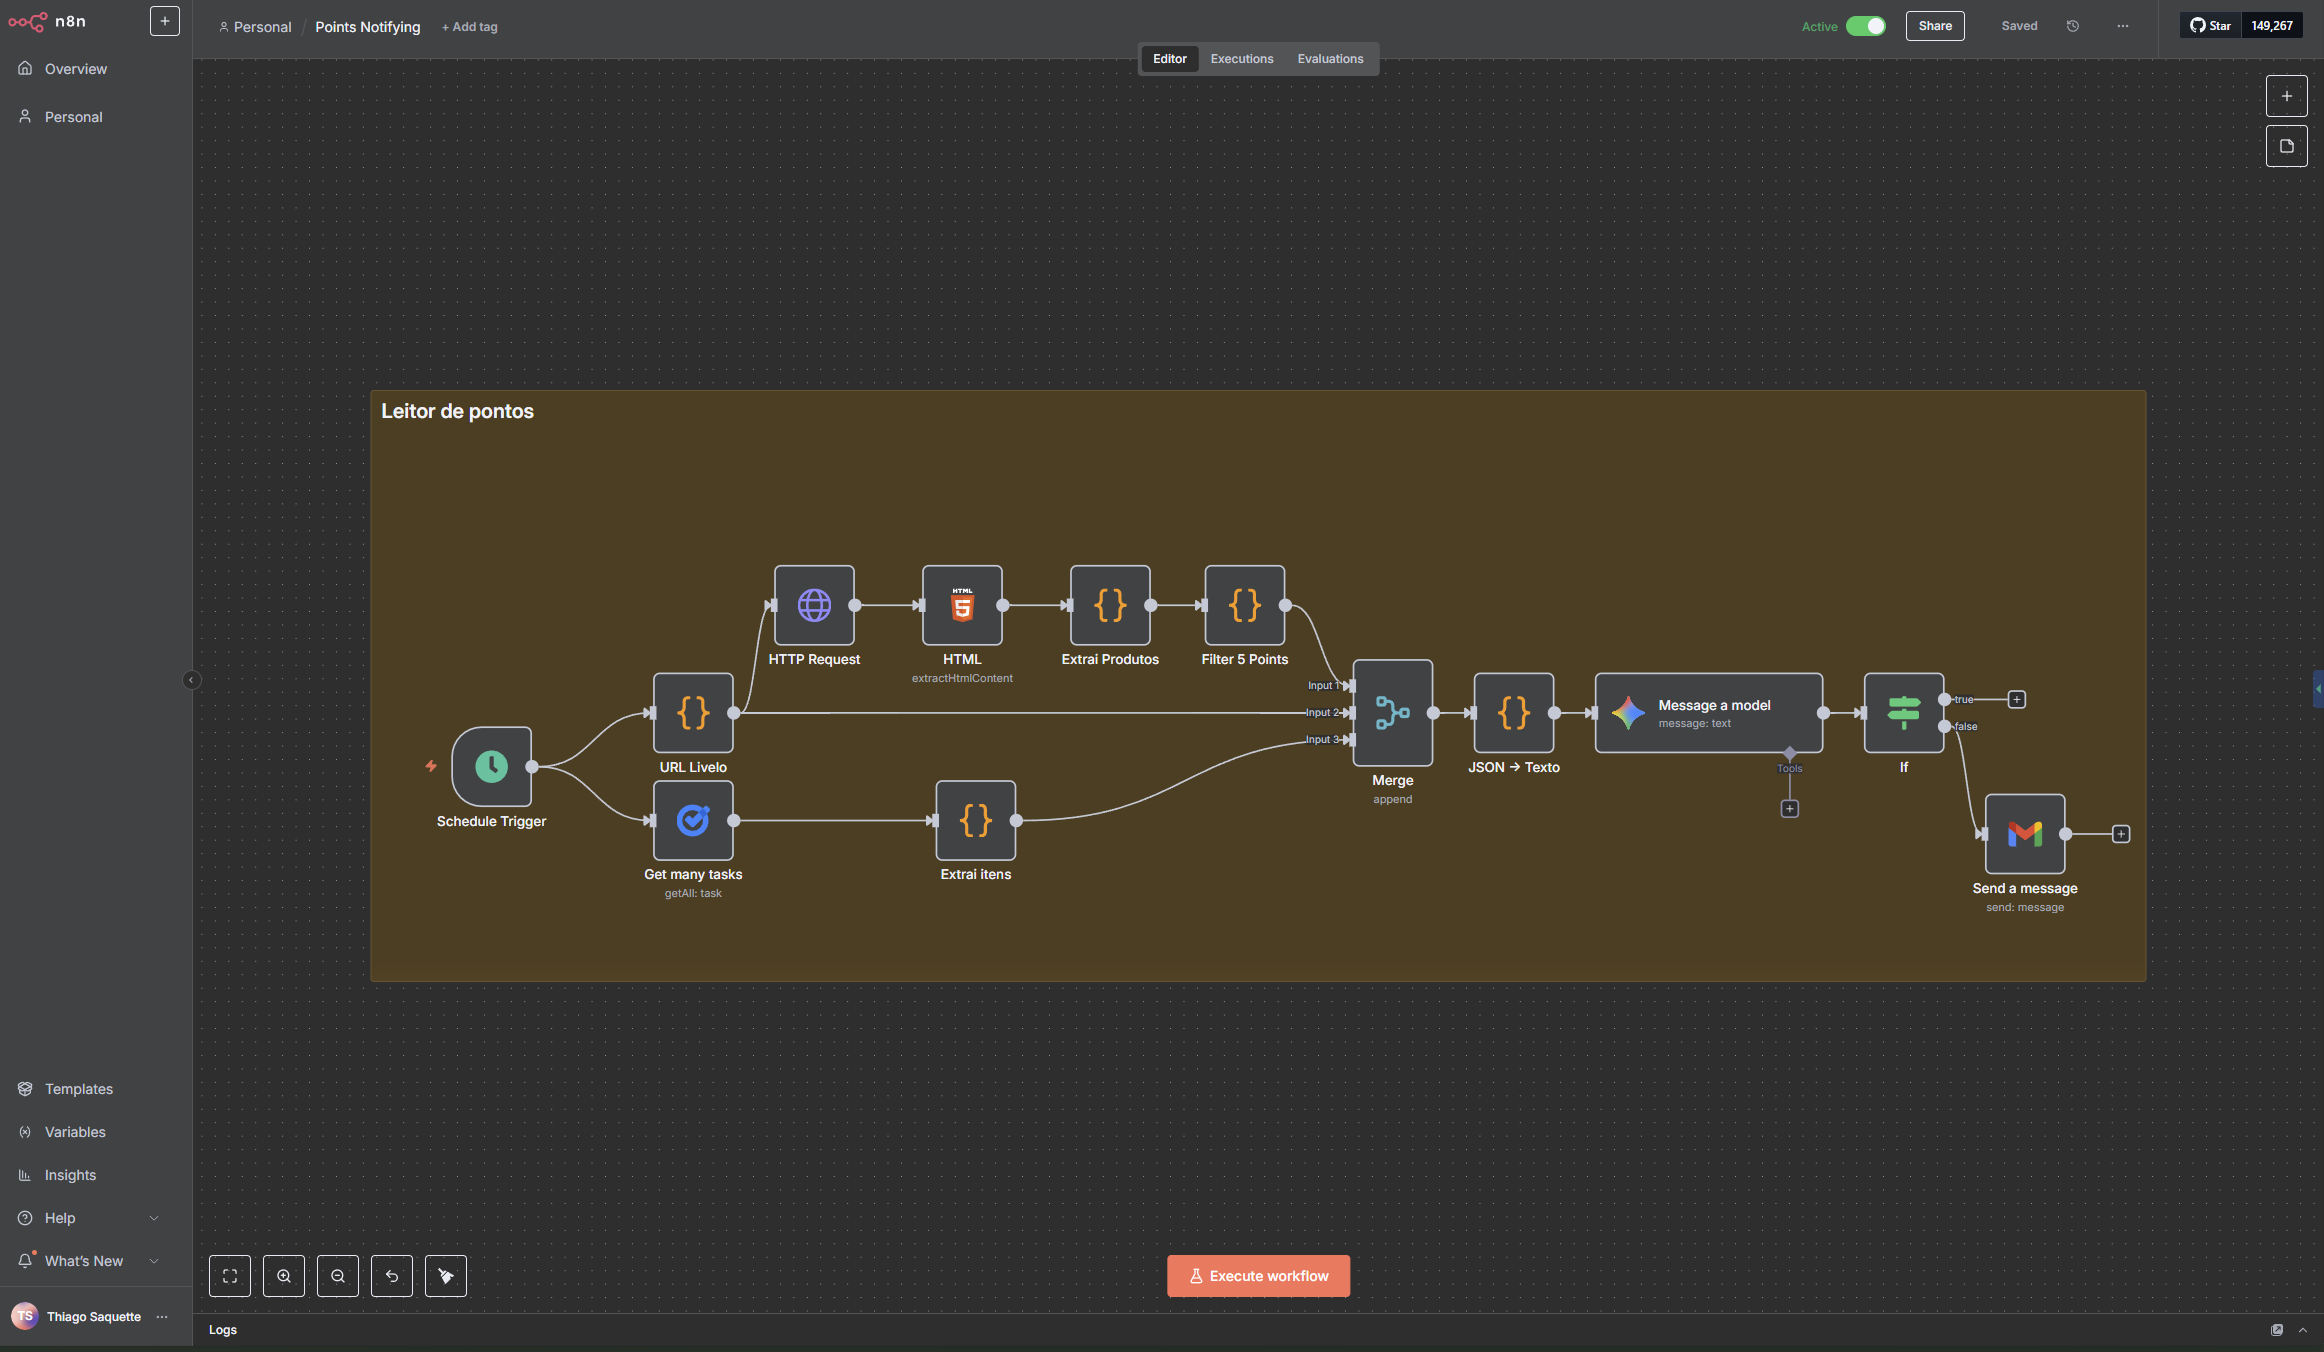The height and width of the screenshot is (1352, 2324).
Task: Open the Get many tasks node
Action: (693, 820)
